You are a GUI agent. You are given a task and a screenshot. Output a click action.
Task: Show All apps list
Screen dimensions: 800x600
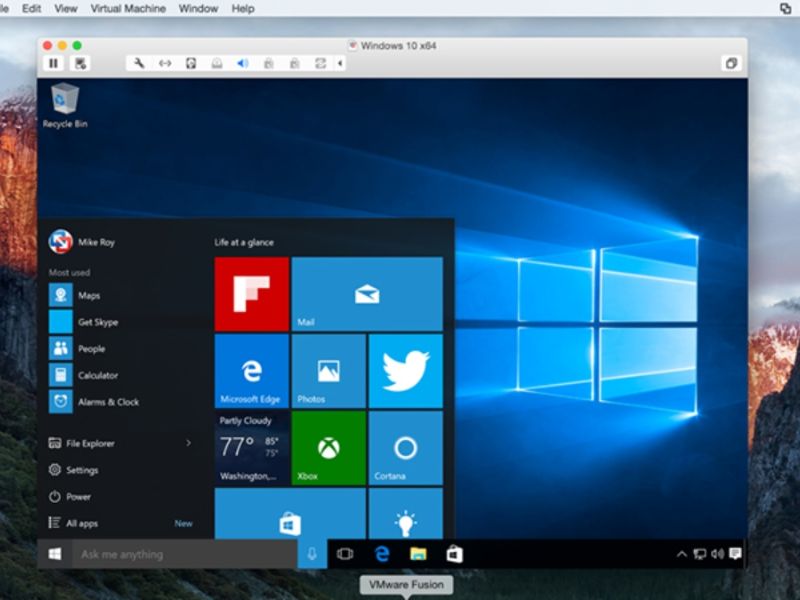[x=73, y=523]
